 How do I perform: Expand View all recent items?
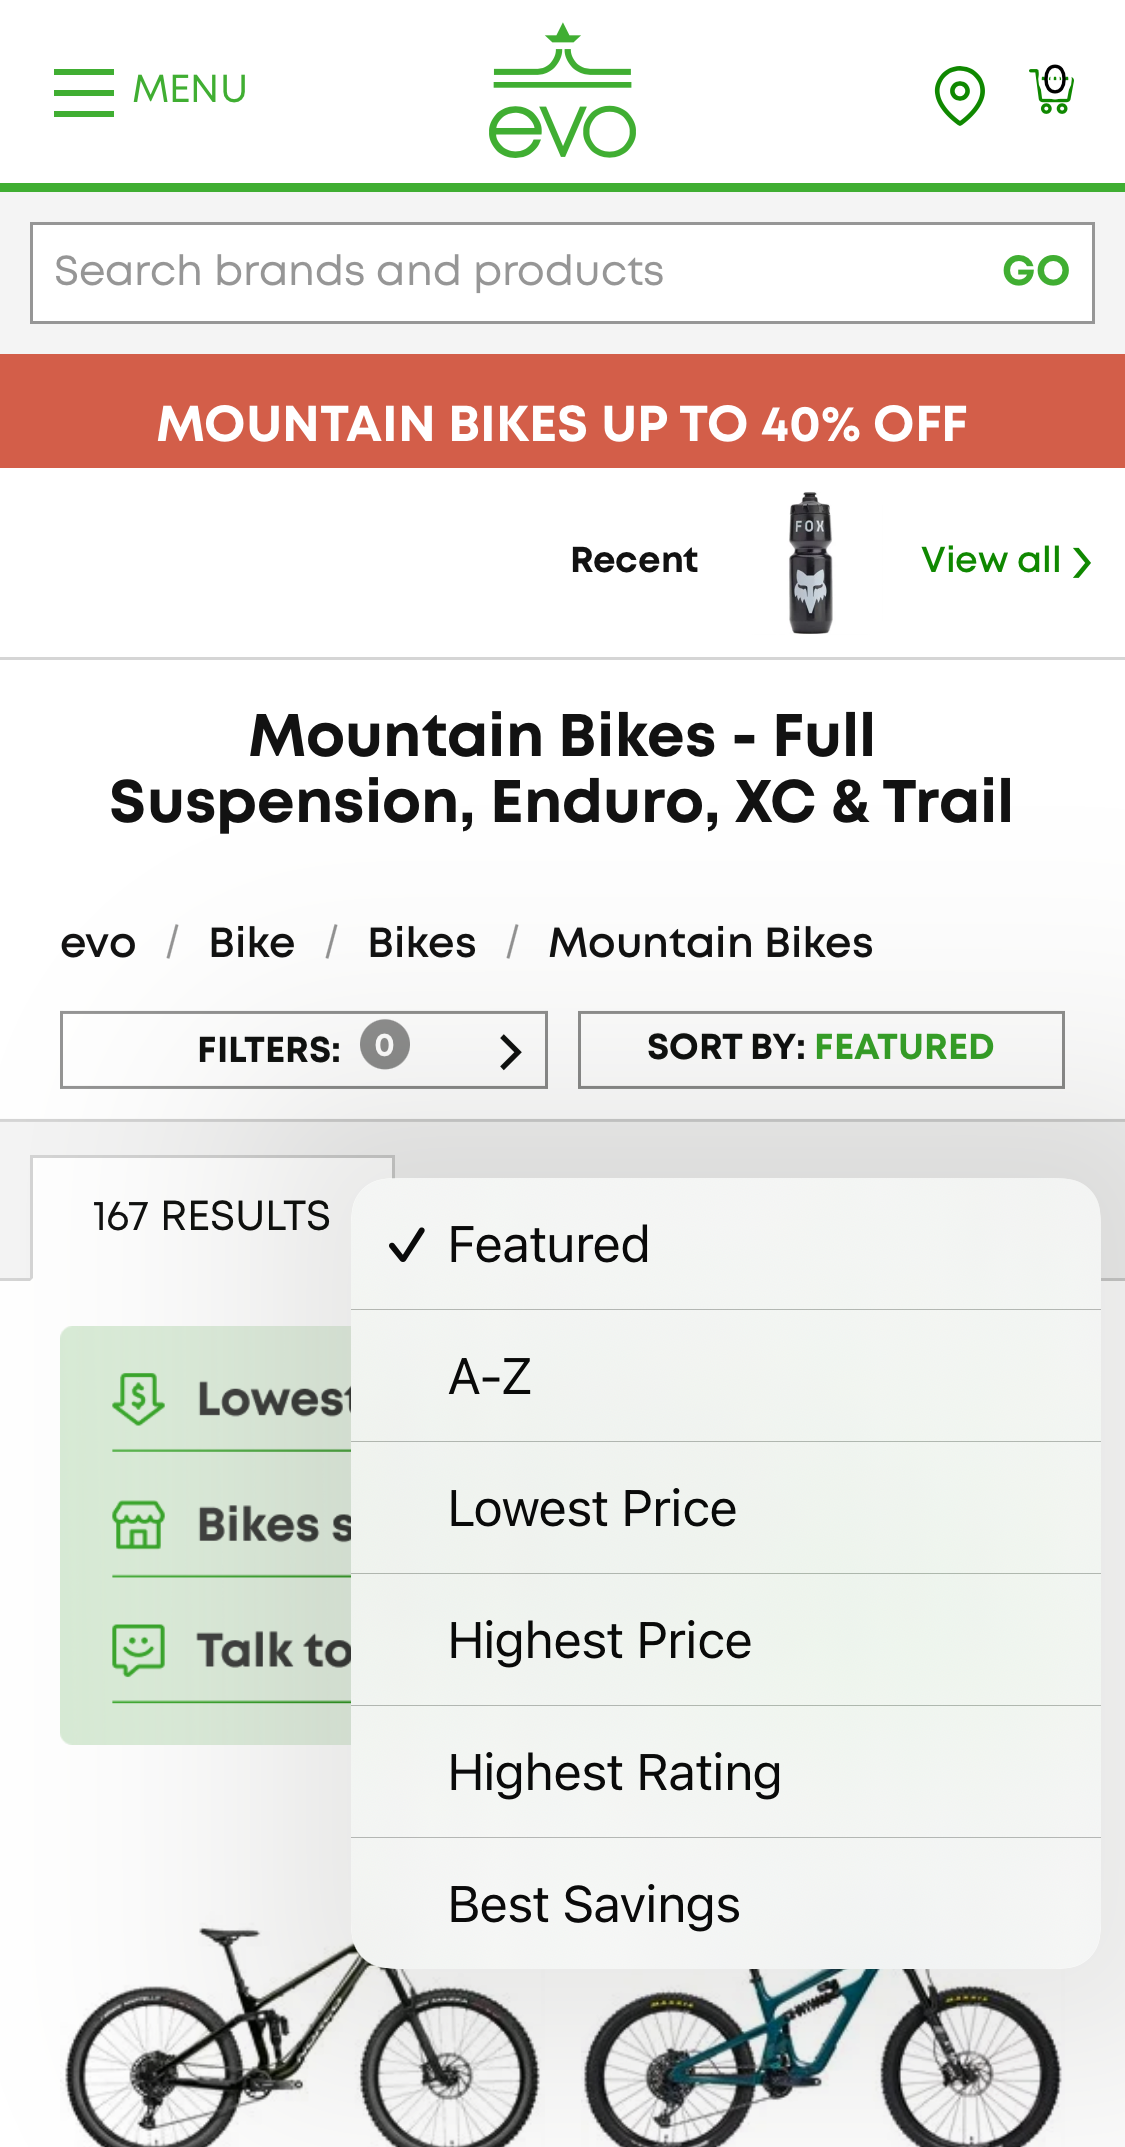[x=1004, y=561]
